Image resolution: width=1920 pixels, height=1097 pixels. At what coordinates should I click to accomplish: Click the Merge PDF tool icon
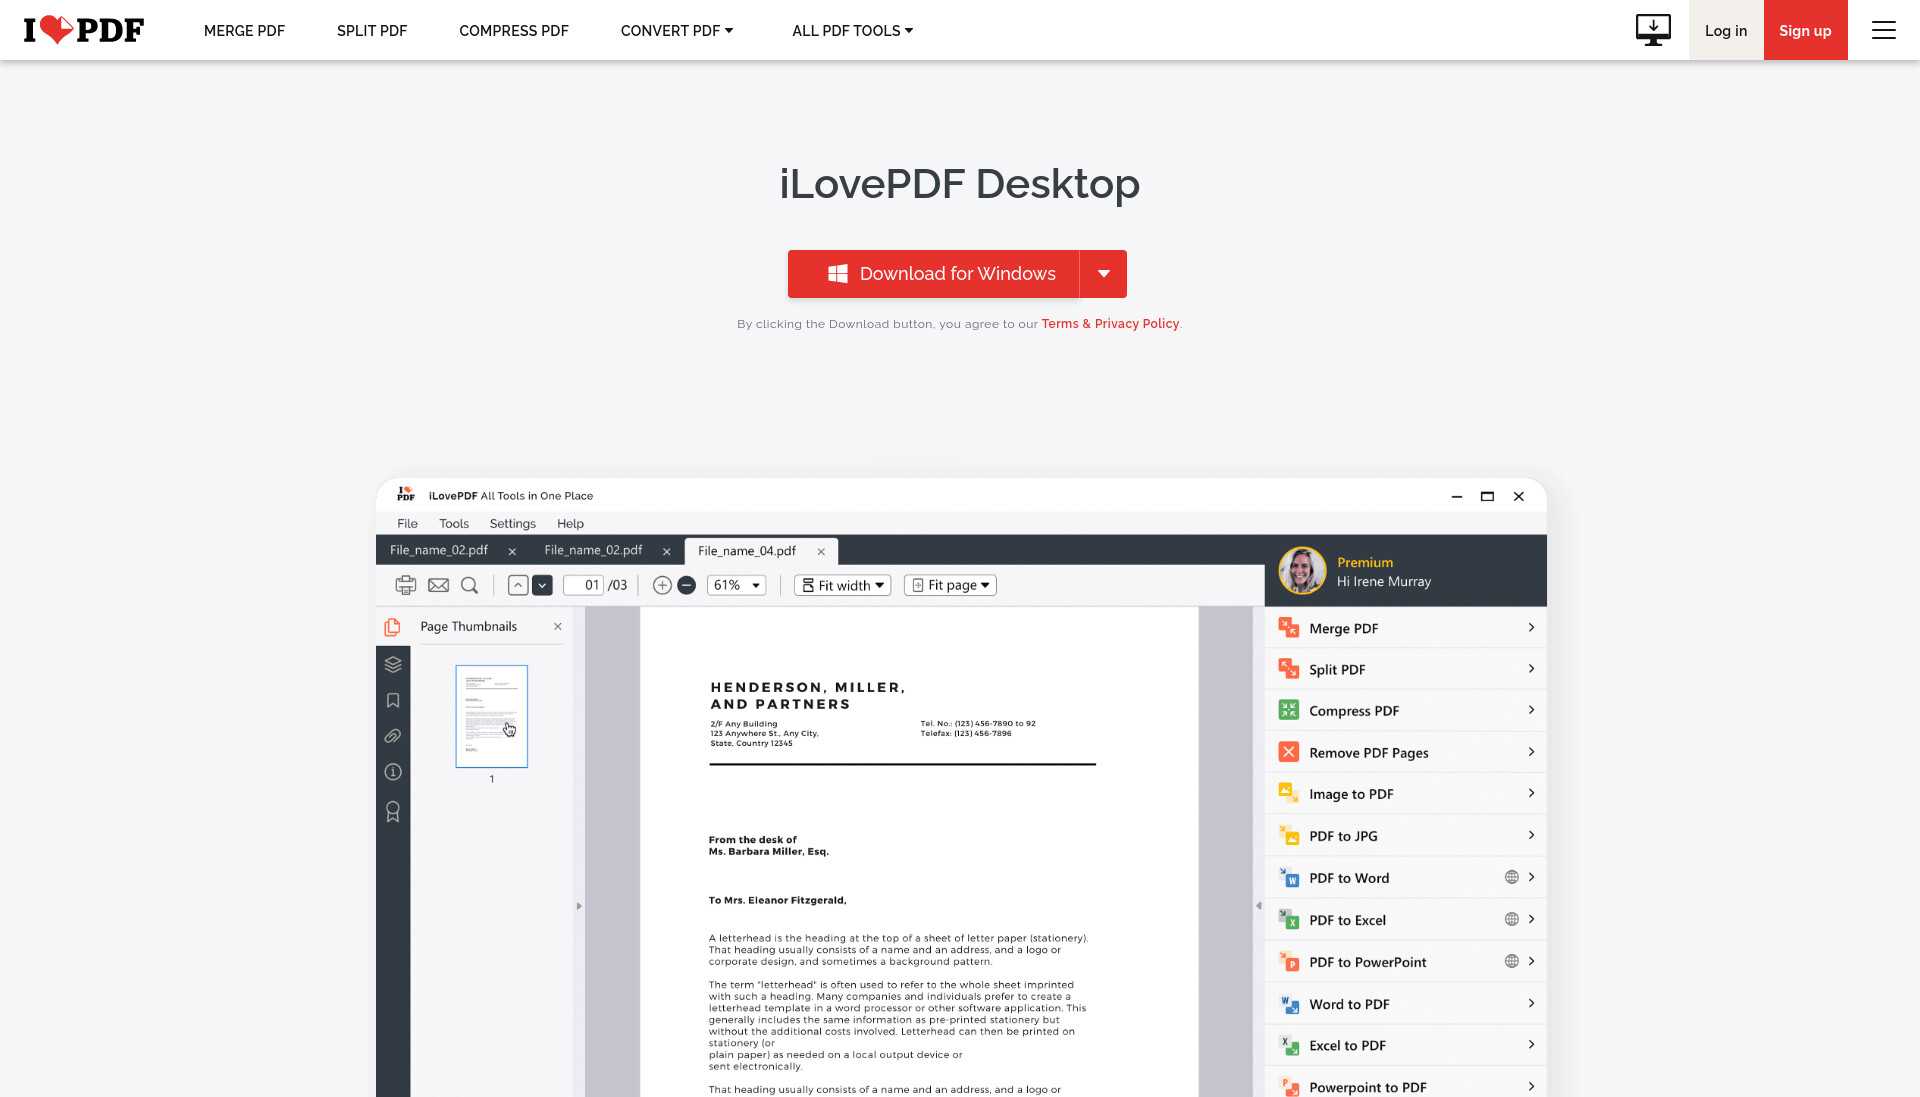1288,628
